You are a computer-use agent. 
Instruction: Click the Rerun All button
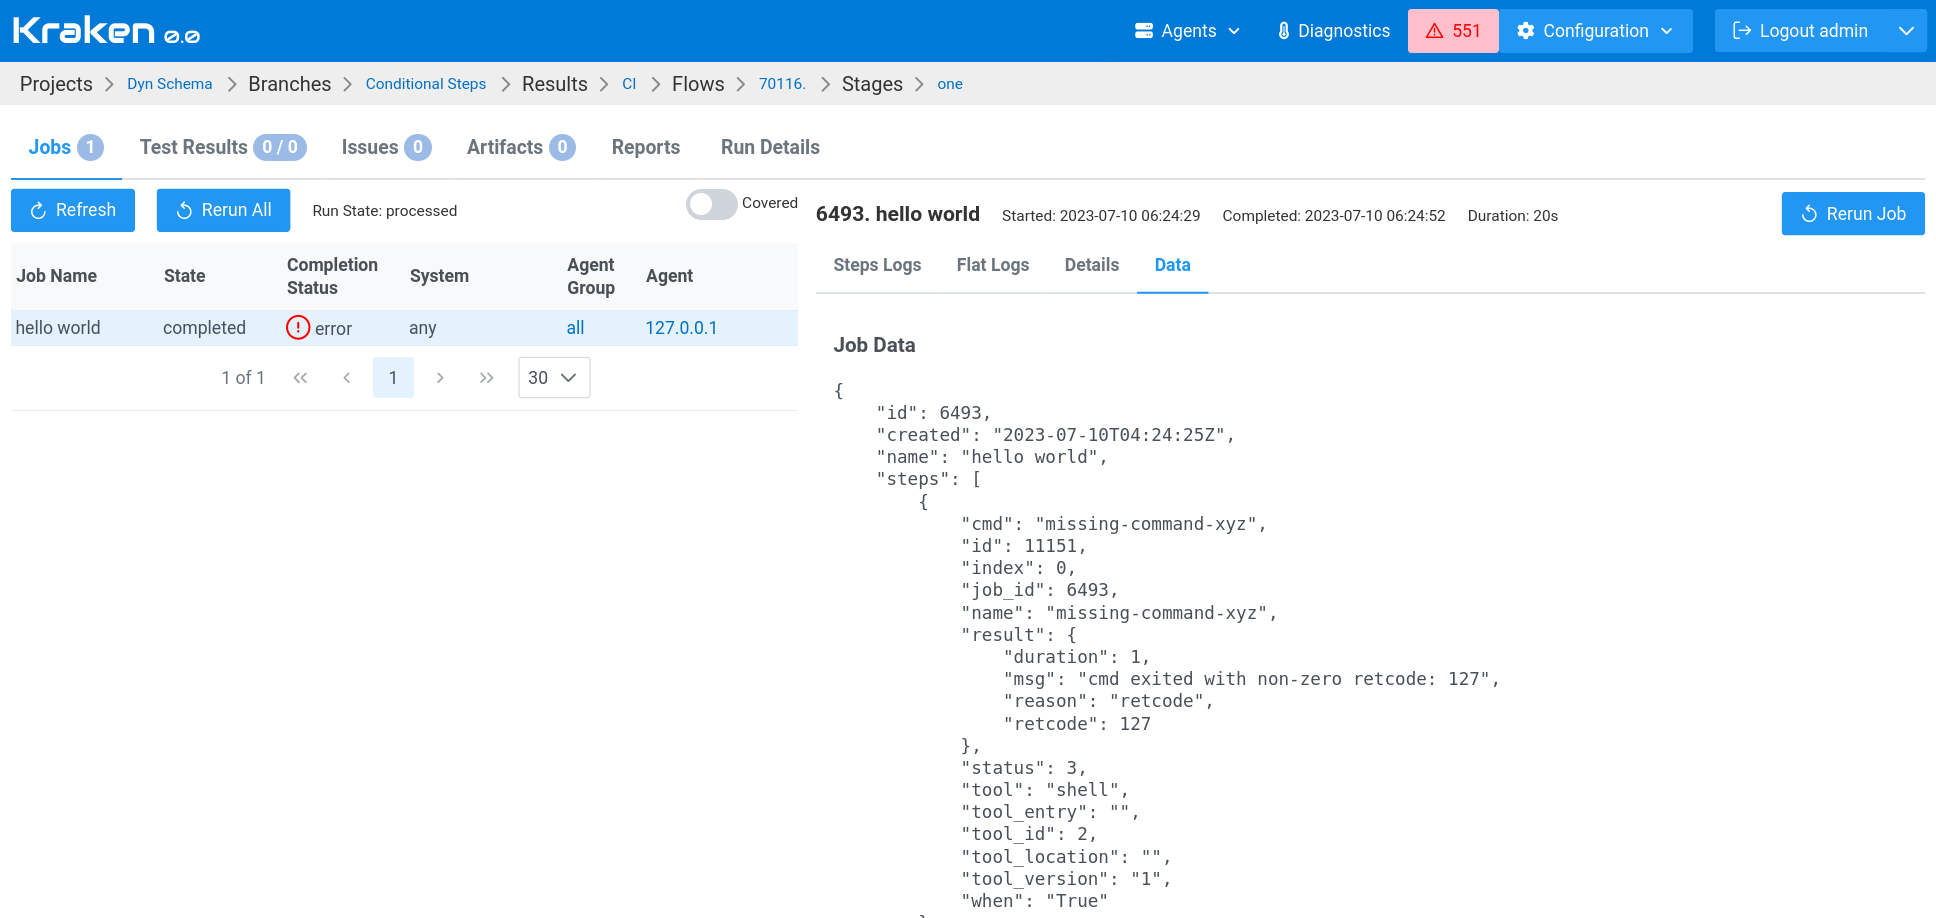pyautogui.click(x=223, y=210)
